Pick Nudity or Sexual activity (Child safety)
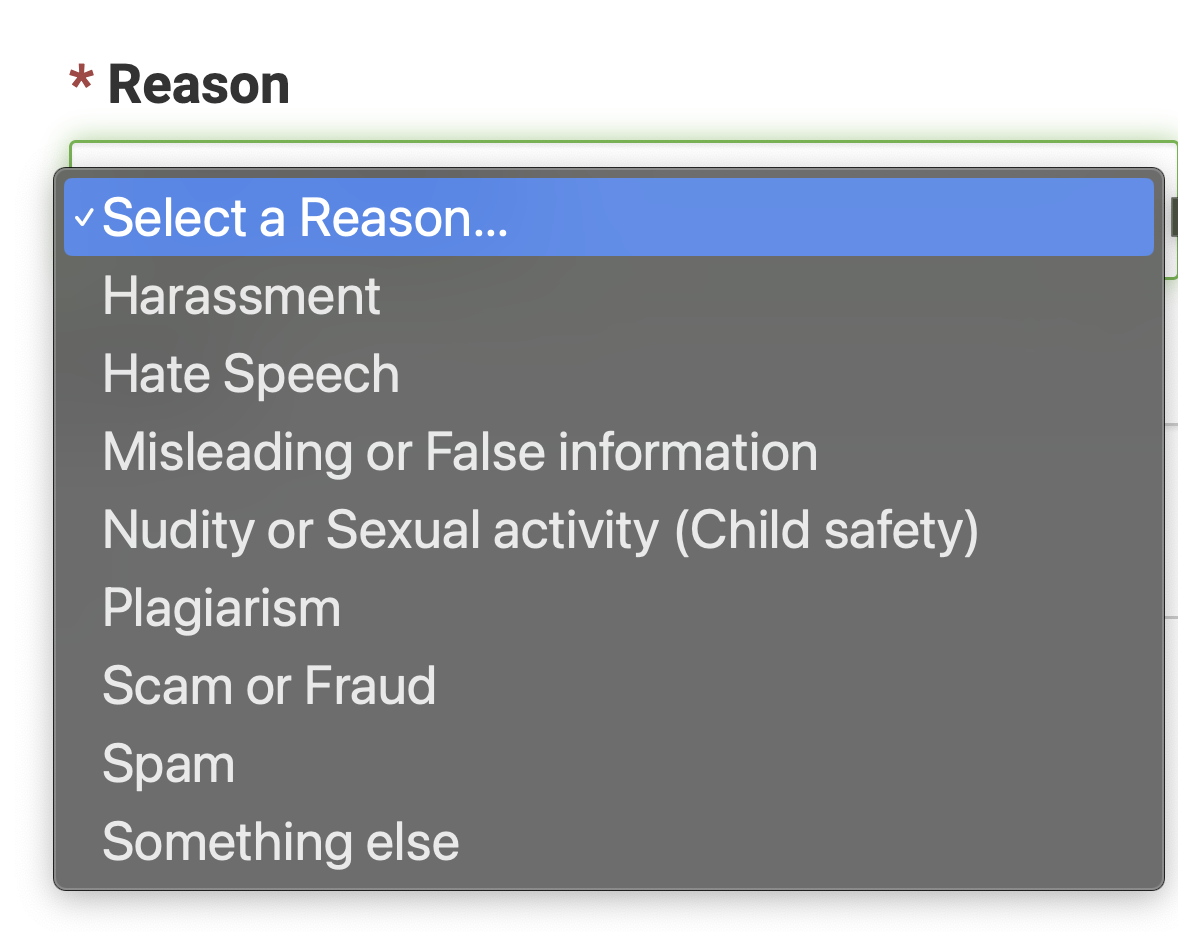The width and height of the screenshot is (1178, 932). coord(540,529)
